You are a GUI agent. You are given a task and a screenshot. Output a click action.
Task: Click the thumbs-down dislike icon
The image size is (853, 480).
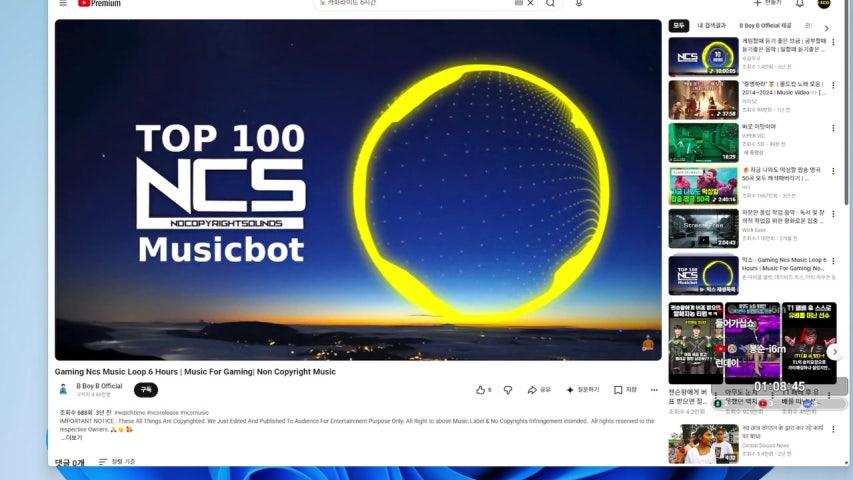(x=508, y=390)
